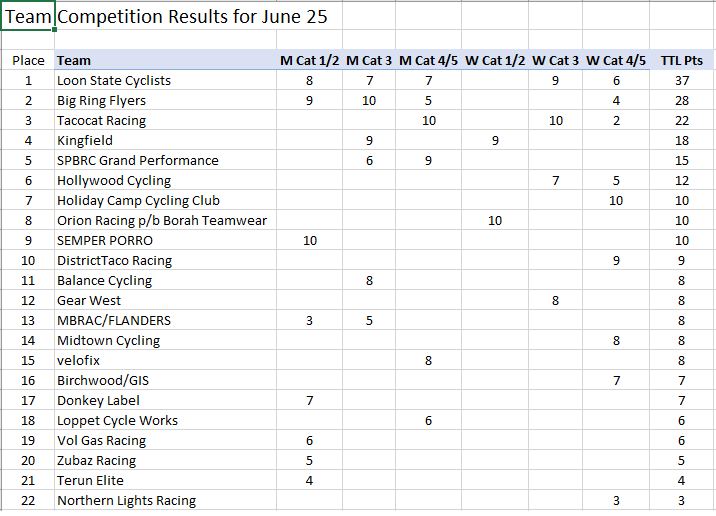
Task: Select the Donkey Label team cell
Action: tap(165, 400)
